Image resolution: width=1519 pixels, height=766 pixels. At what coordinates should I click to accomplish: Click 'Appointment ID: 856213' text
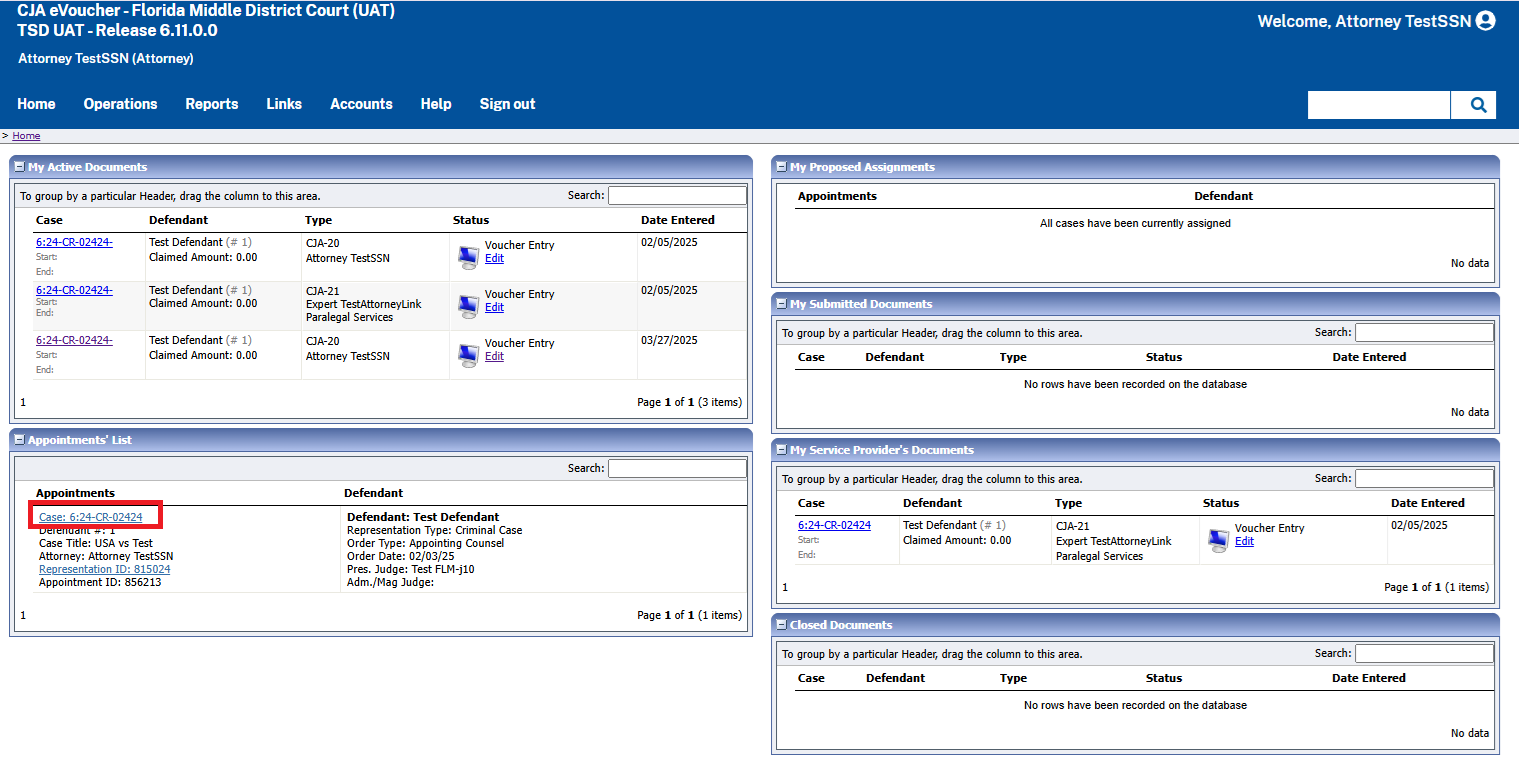pos(100,582)
